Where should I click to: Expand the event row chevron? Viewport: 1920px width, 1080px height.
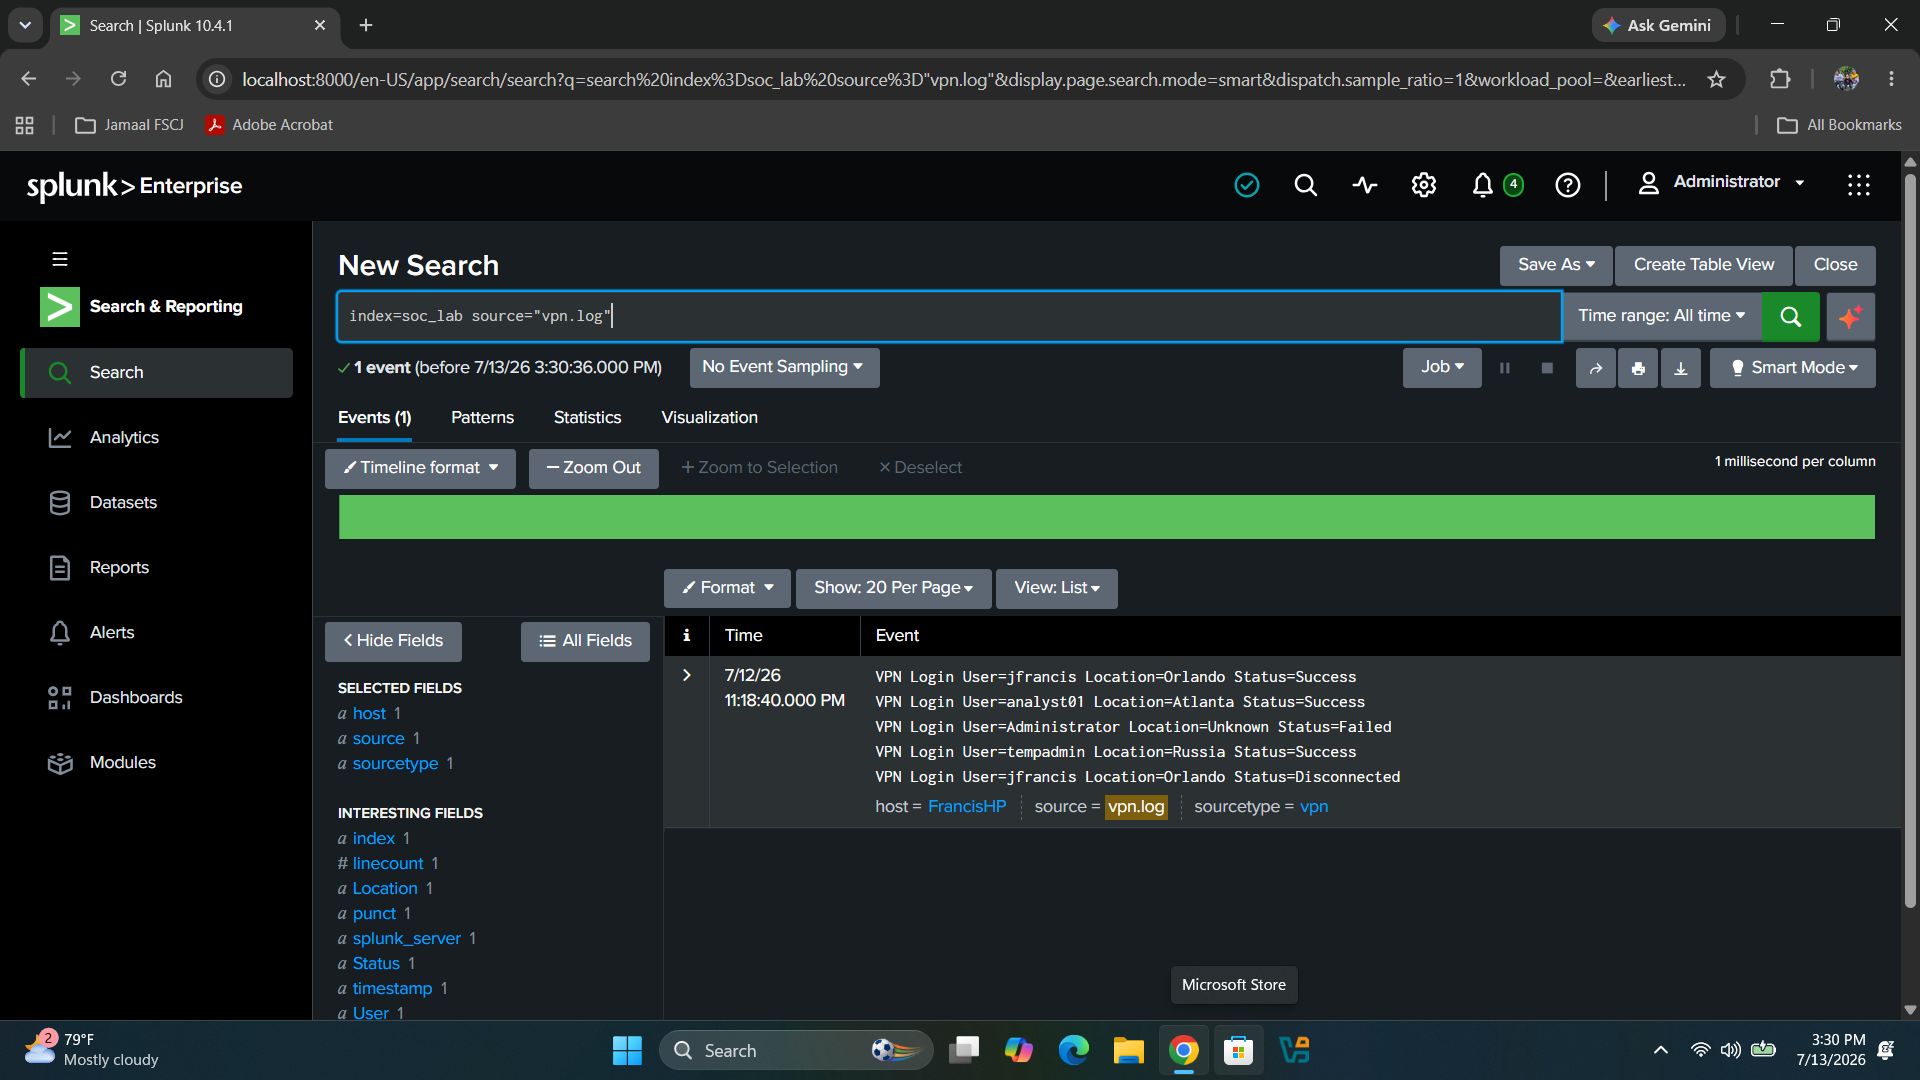(687, 676)
